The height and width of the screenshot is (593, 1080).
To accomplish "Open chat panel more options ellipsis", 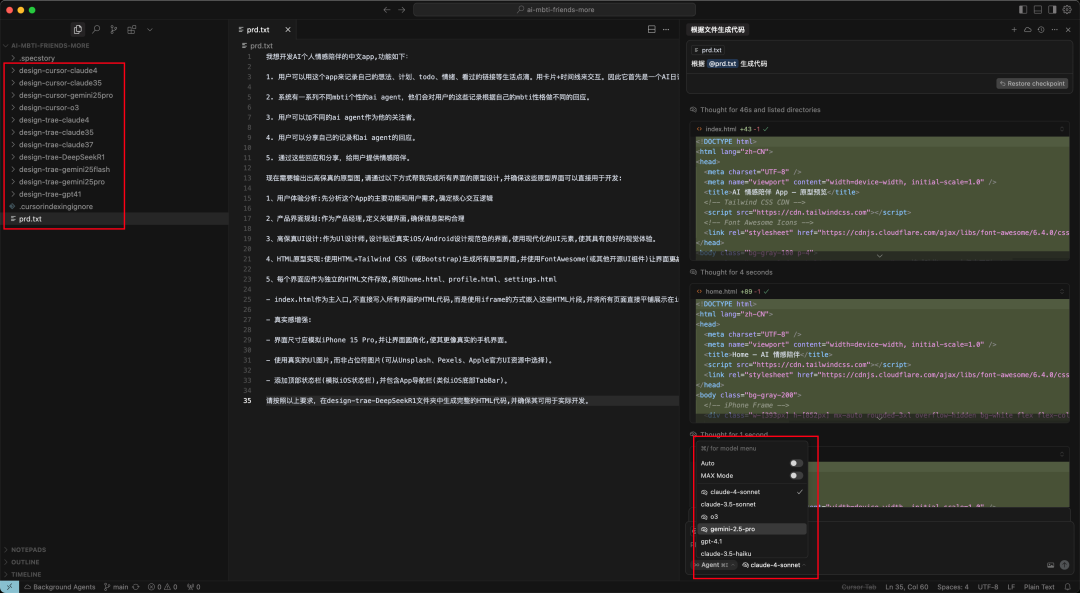I will [x=1055, y=30].
